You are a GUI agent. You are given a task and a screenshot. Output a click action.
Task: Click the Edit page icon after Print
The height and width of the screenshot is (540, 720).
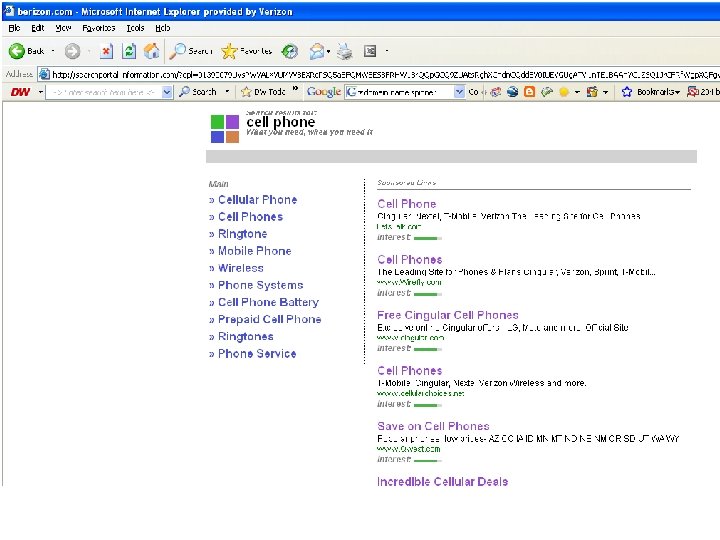(370, 51)
